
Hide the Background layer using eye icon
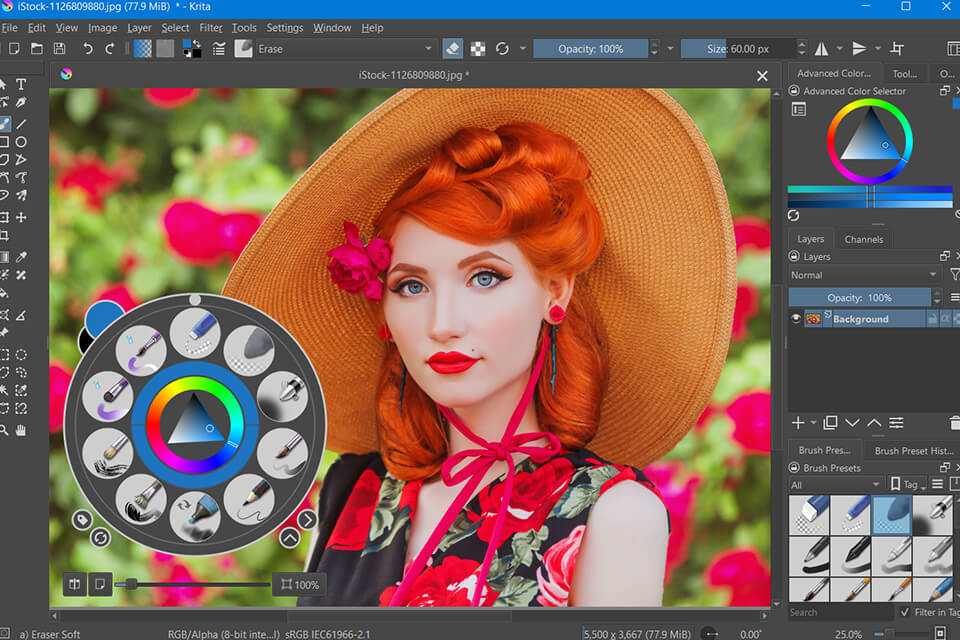[797, 319]
